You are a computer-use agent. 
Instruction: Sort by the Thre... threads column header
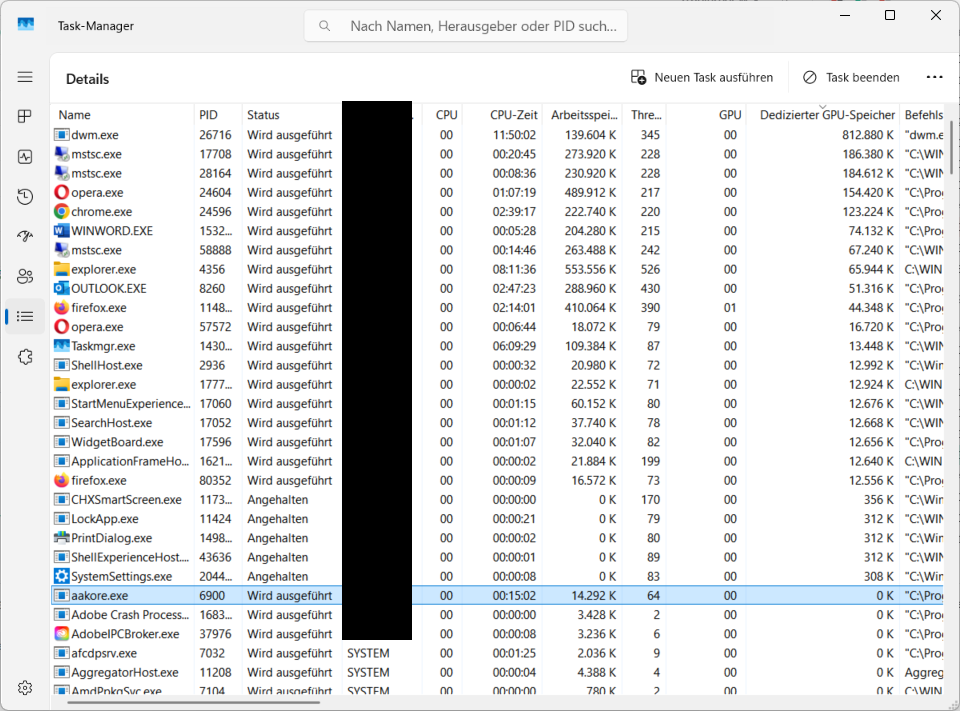[644, 115]
